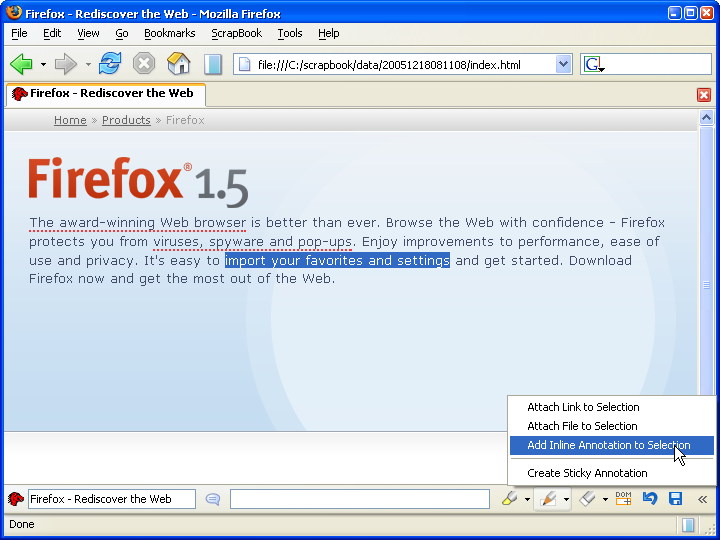Image resolution: width=720 pixels, height=540 pixels.
Task: Click the blue Undo arrow icon
Action: pos(649,499)
